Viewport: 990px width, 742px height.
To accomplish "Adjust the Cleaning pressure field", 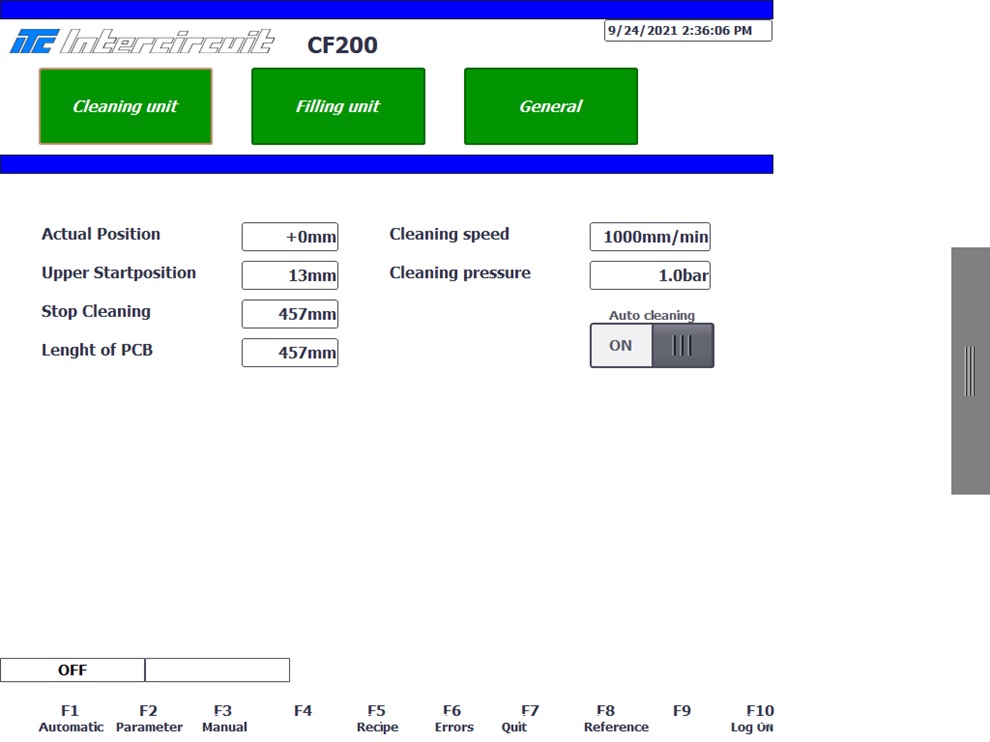I will (650, 275).
